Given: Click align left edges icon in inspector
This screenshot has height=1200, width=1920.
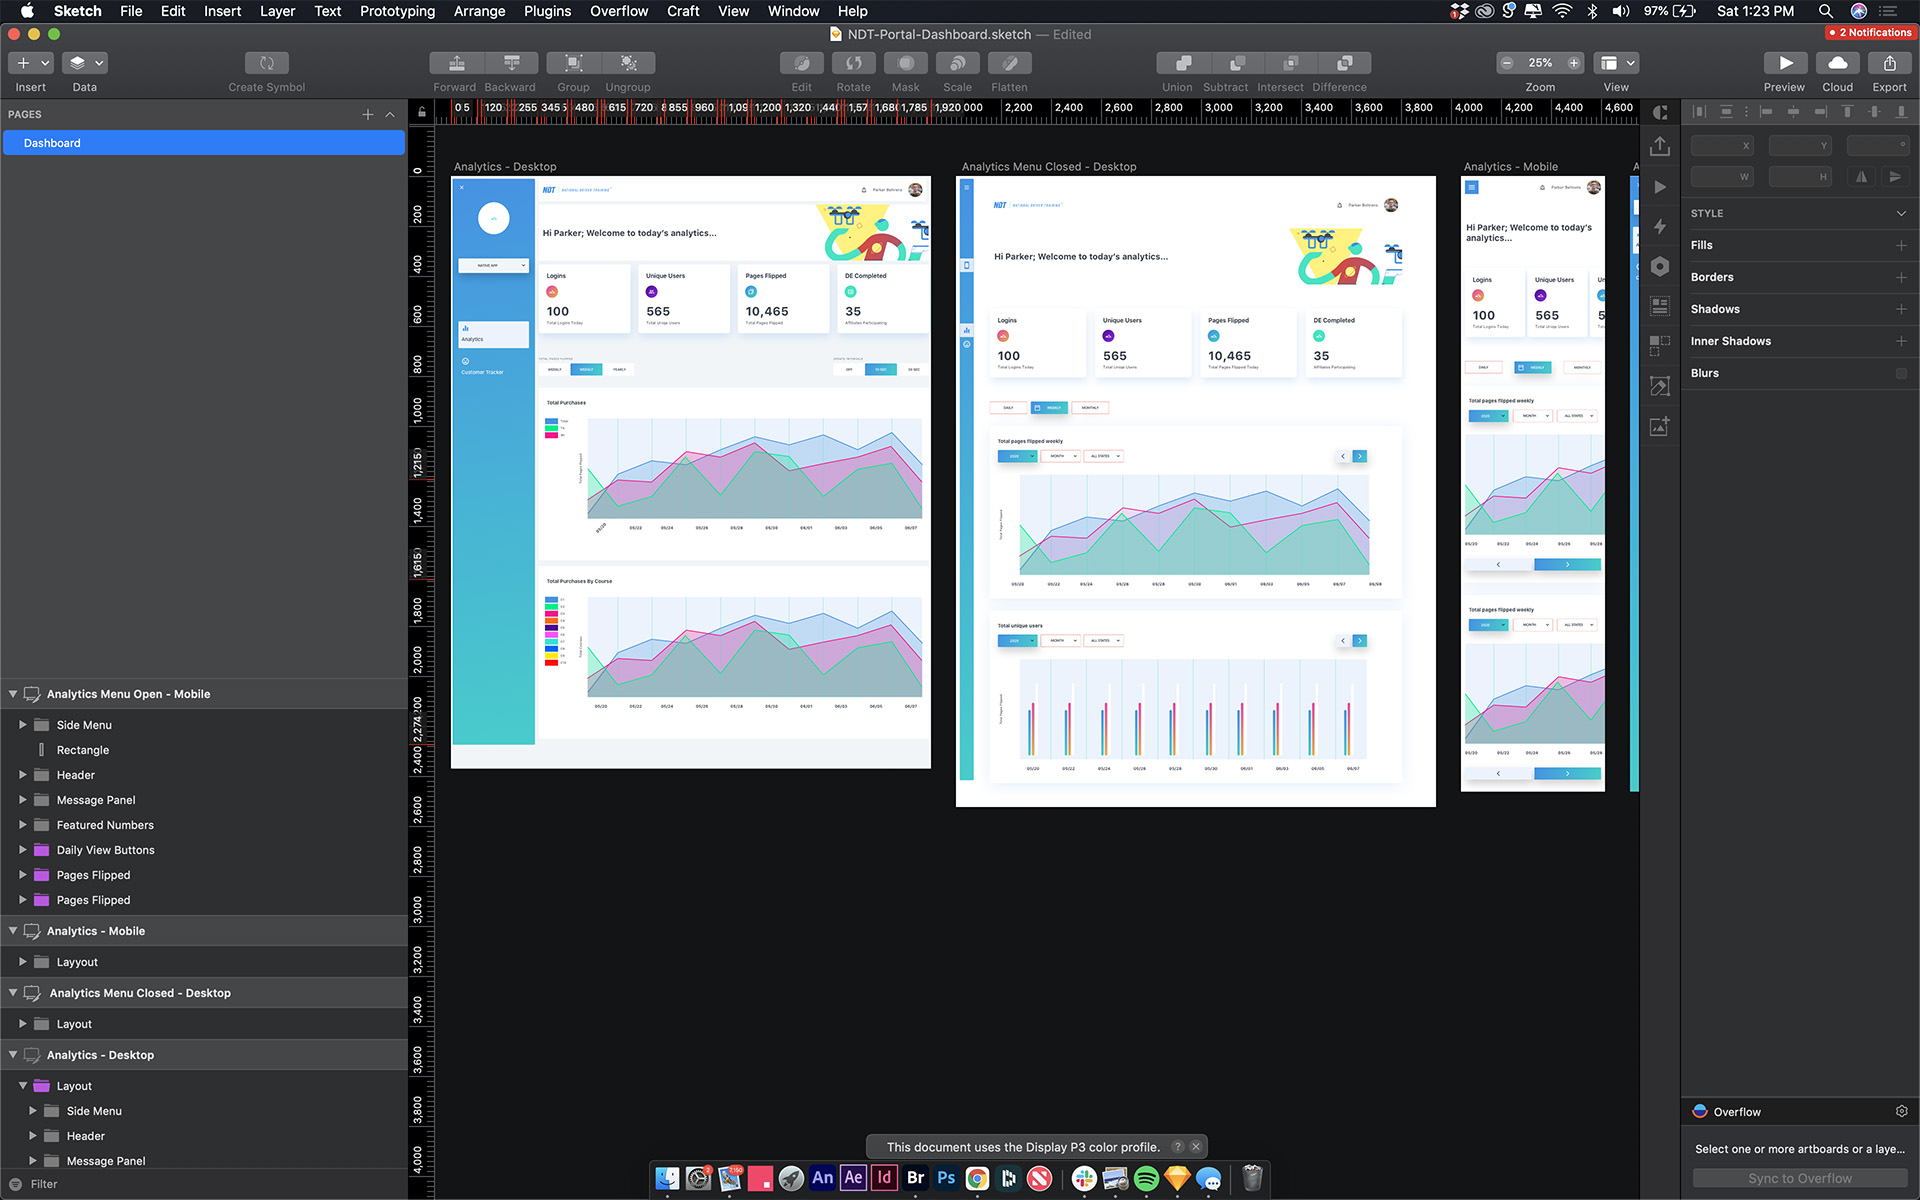Looking at the screenshot, I should 1767,112.
